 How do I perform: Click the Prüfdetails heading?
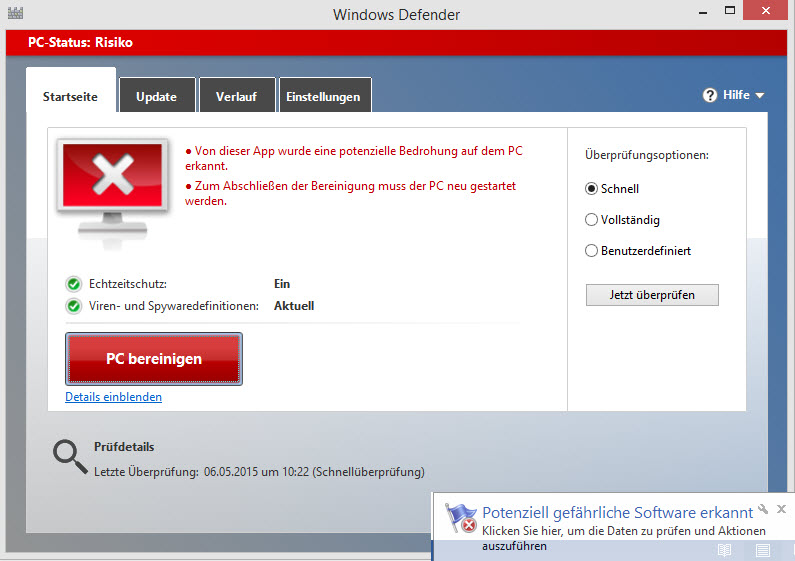[x=124, y=447]
